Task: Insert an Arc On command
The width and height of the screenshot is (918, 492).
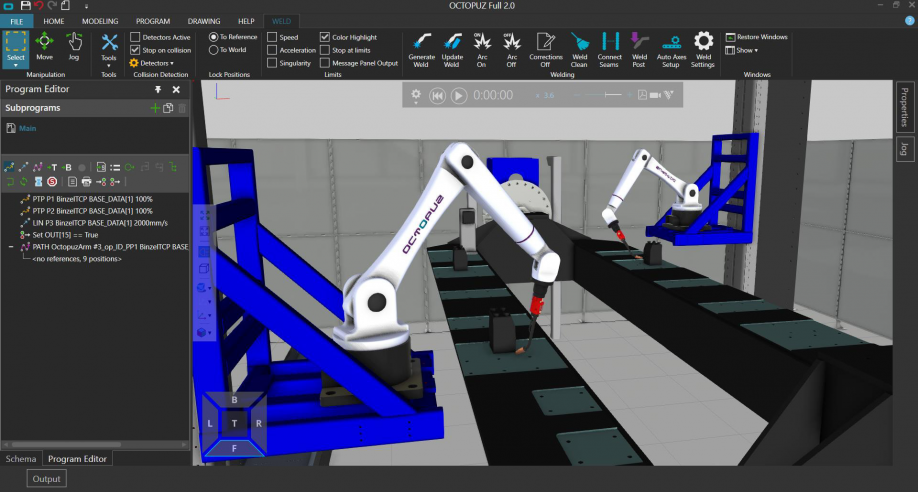Action: pyautogui.click(x=482, y=50)
